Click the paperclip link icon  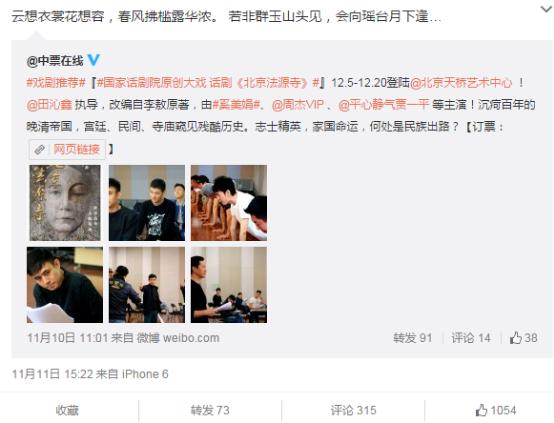pos(40,149)
